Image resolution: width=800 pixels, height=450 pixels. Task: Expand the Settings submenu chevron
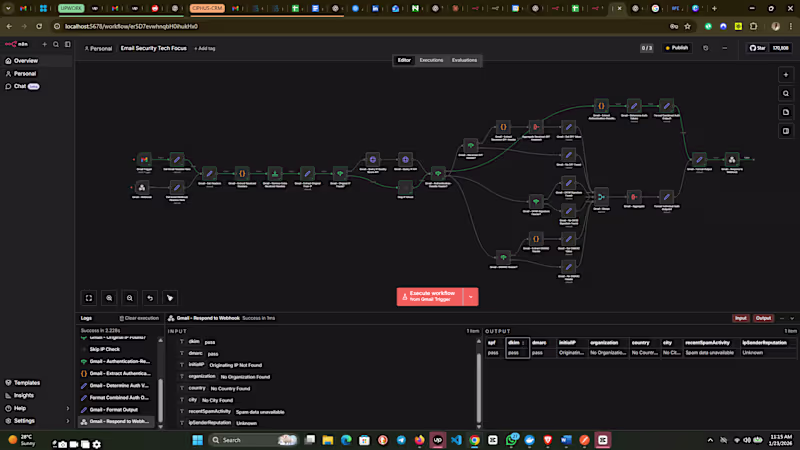coord(68,421)
